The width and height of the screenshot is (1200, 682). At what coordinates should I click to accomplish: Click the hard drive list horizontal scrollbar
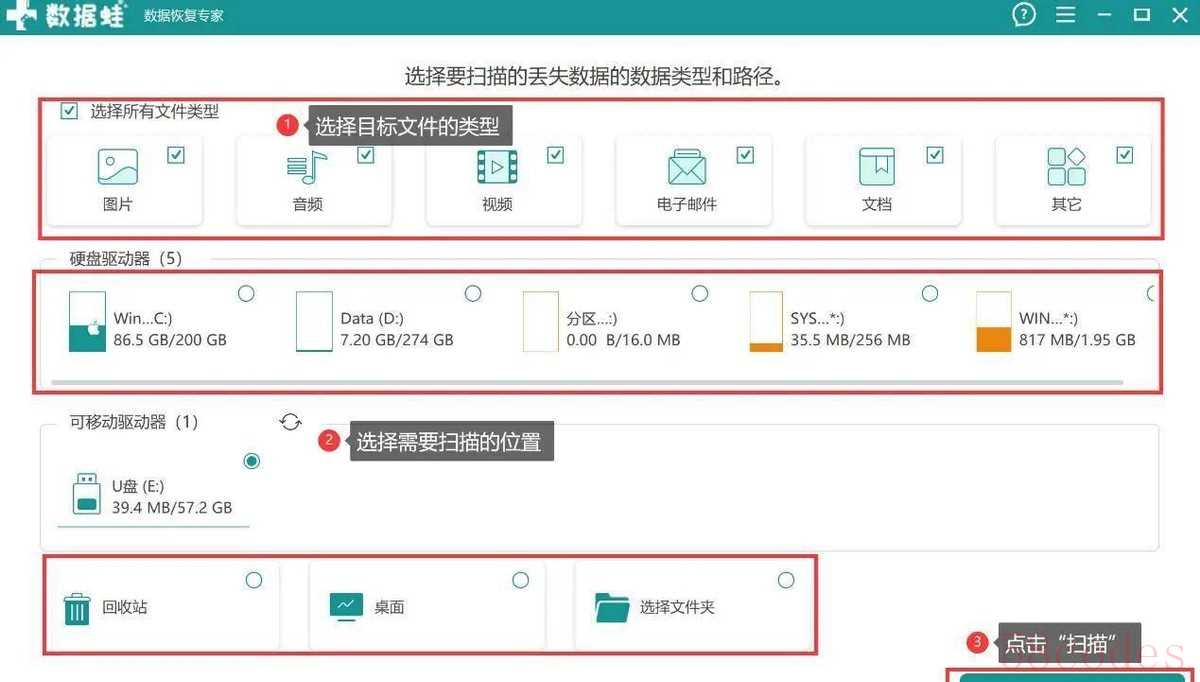(x=586, y=382)
